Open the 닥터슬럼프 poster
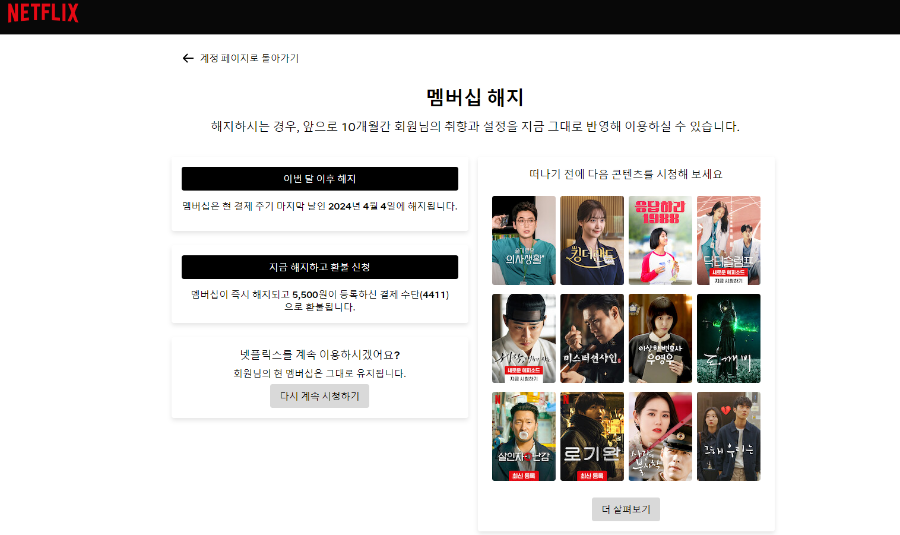900x535 pixels. click(728, 241)
